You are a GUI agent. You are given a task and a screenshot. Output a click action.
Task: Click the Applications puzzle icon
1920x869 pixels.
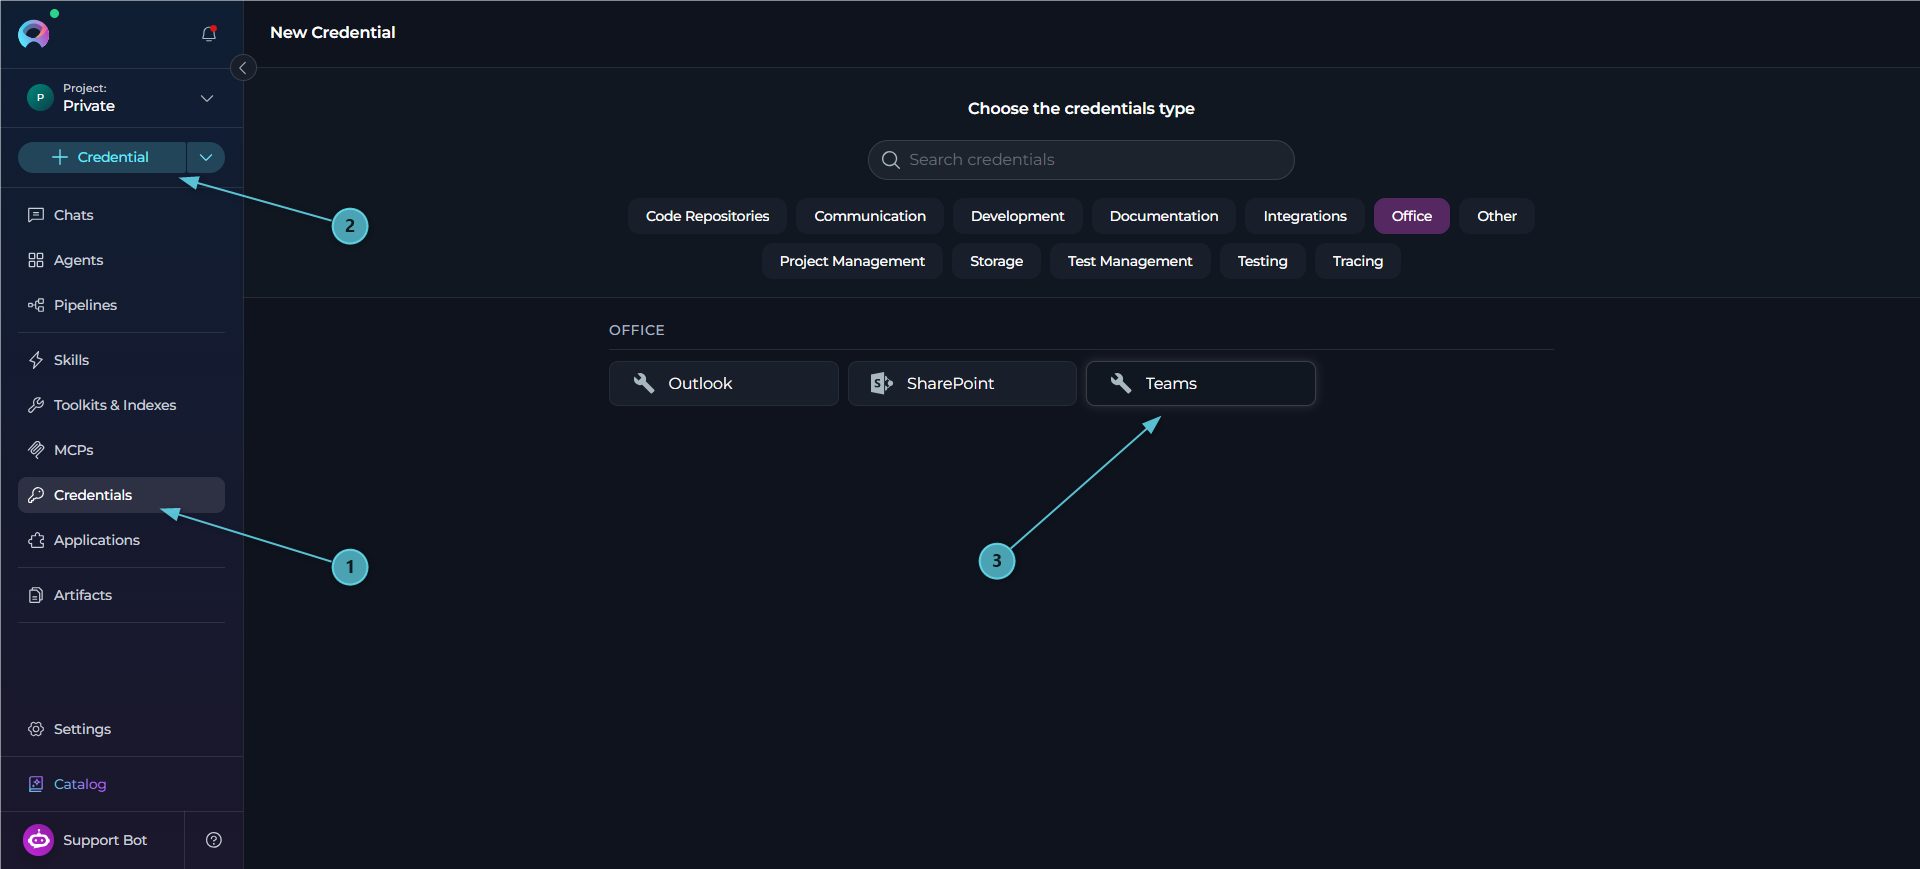36,540
